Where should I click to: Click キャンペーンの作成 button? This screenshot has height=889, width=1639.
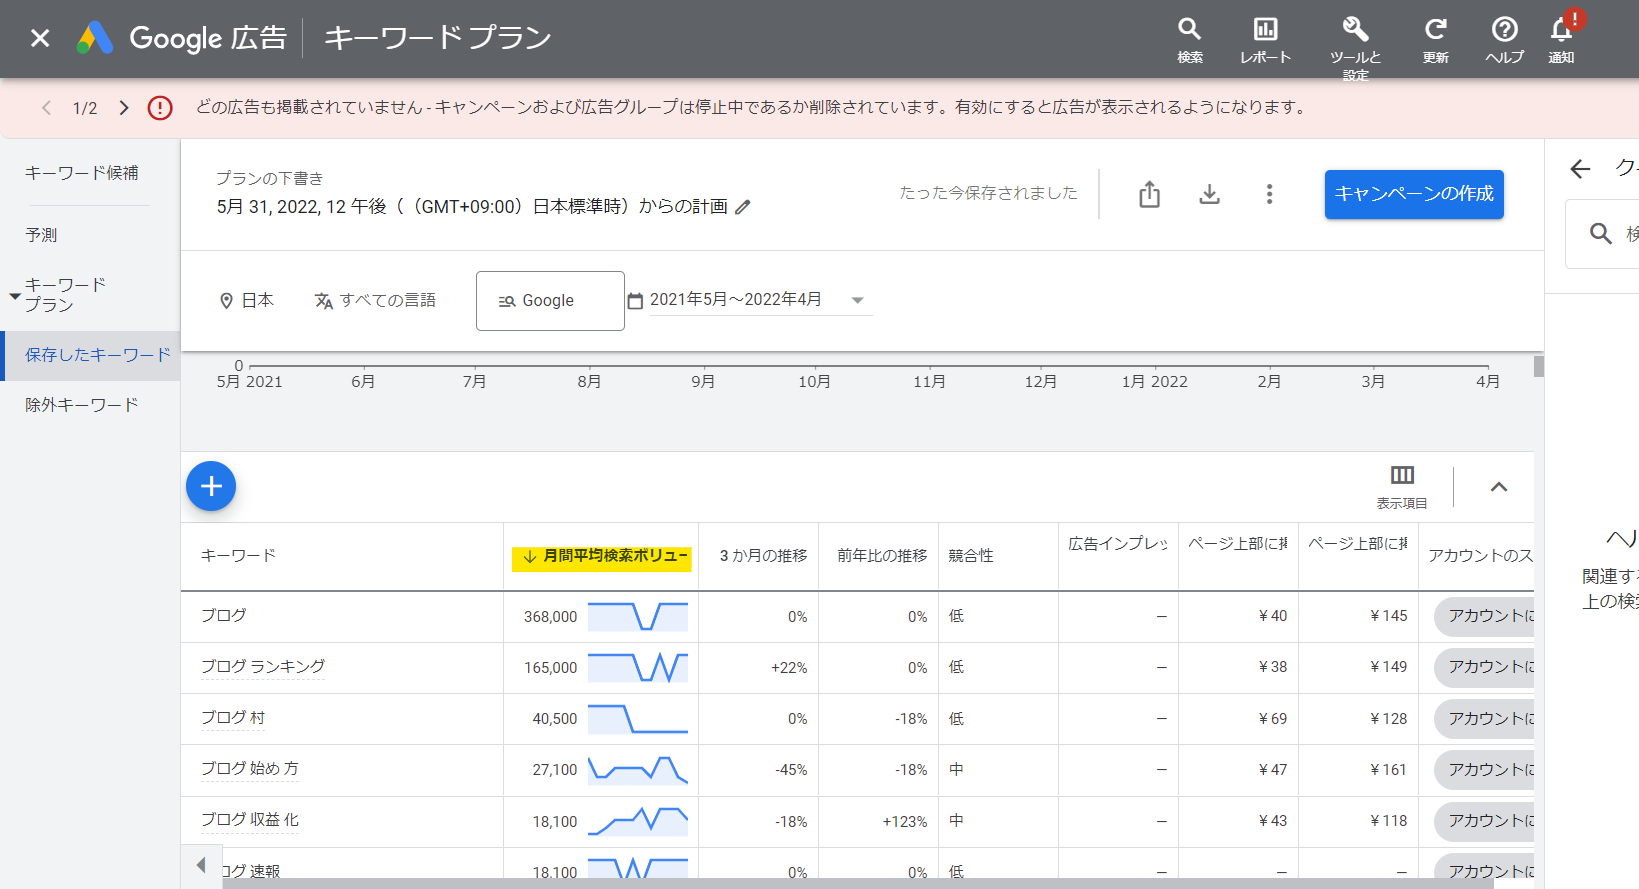tap(1413, 194)
